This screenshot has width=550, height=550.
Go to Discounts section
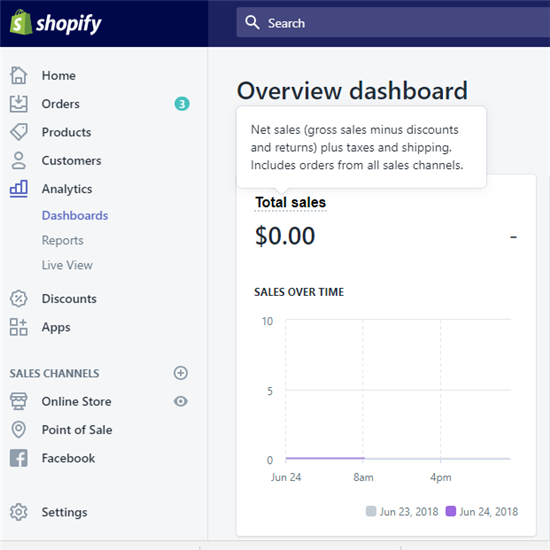[x=69, y=299]
